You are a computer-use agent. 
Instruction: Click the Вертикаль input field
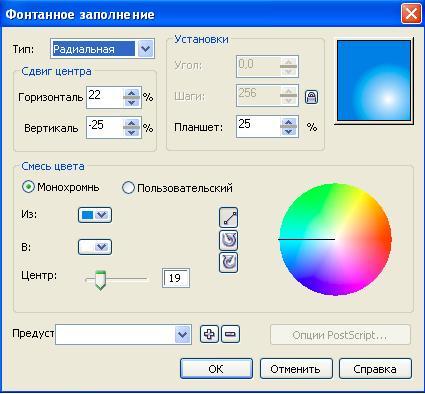click(x=105, y=127)
